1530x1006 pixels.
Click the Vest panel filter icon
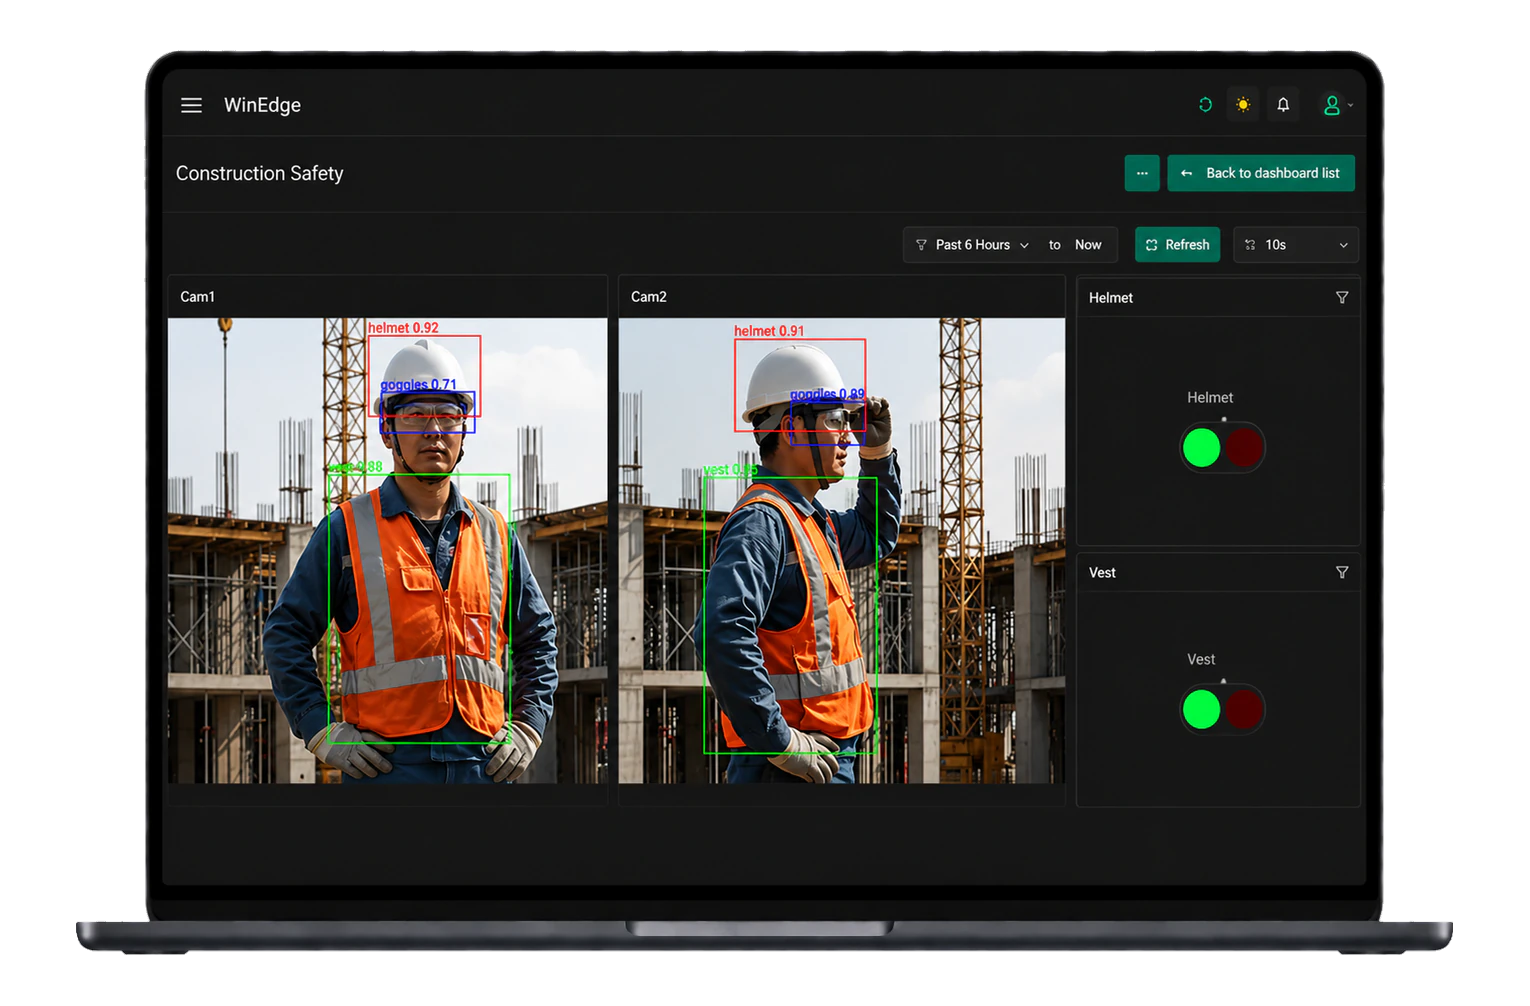pyautogui.click(x=1342, y=572)
